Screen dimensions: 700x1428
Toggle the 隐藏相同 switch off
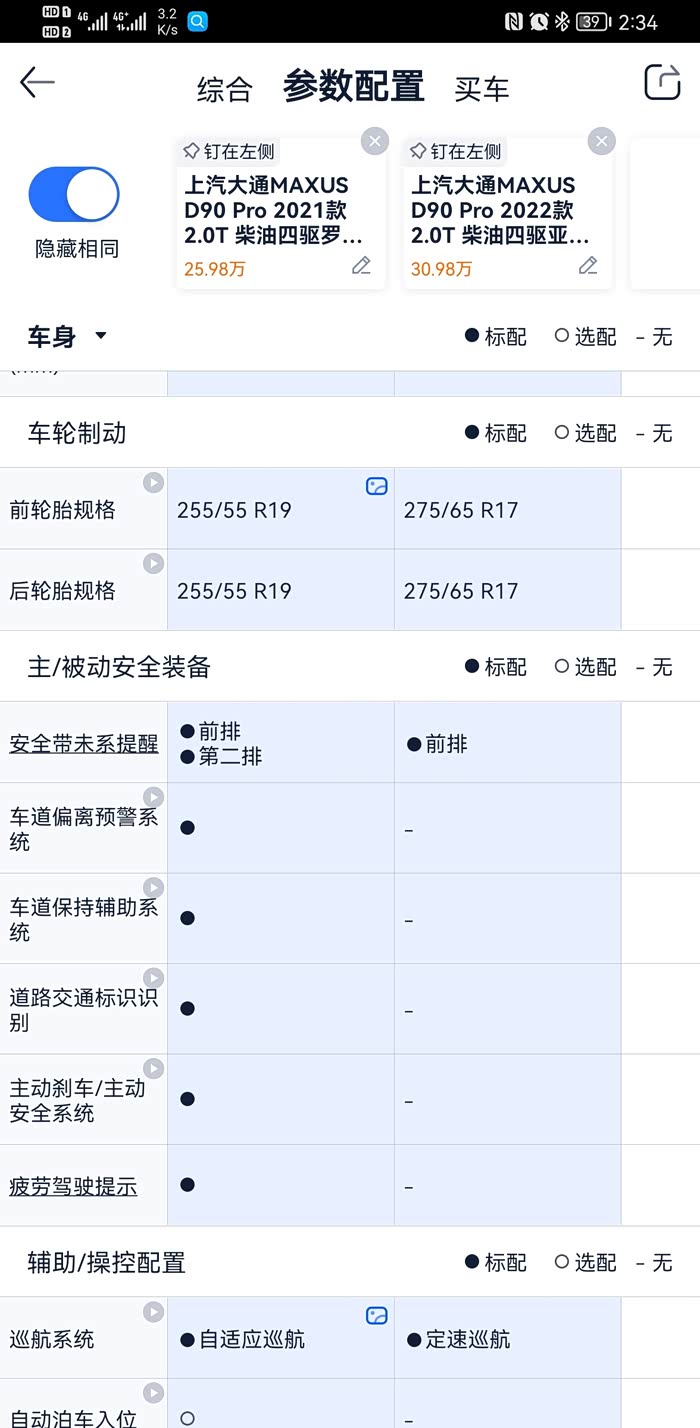(74, 194)
